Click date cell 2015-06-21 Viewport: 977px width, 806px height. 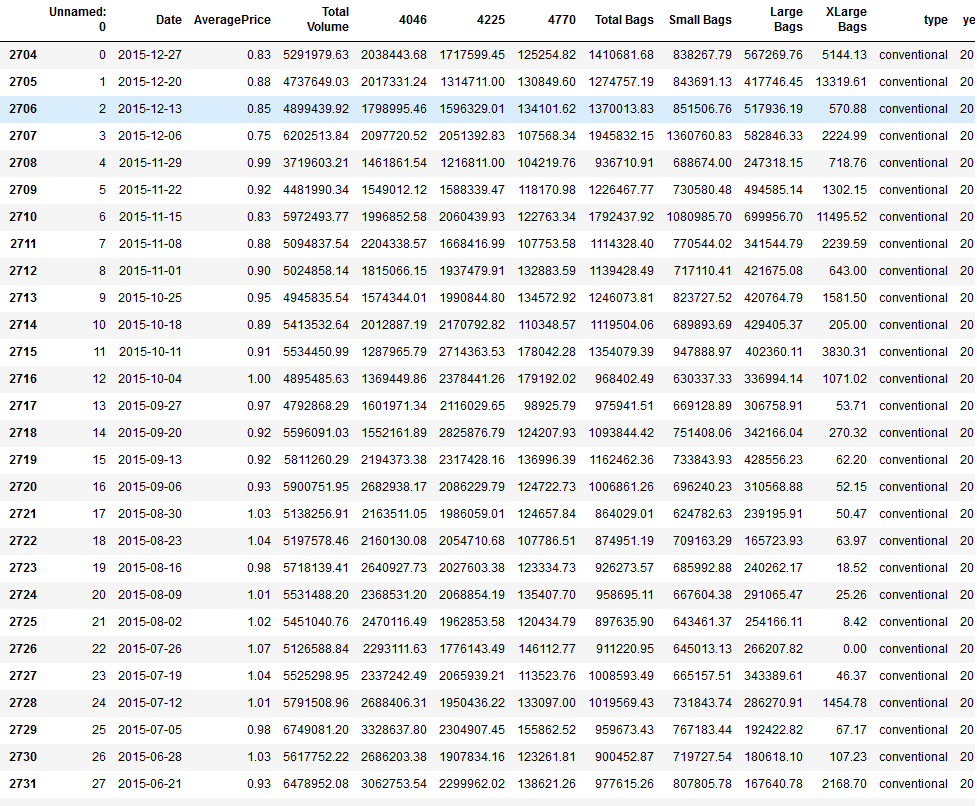tap(150, 784)
